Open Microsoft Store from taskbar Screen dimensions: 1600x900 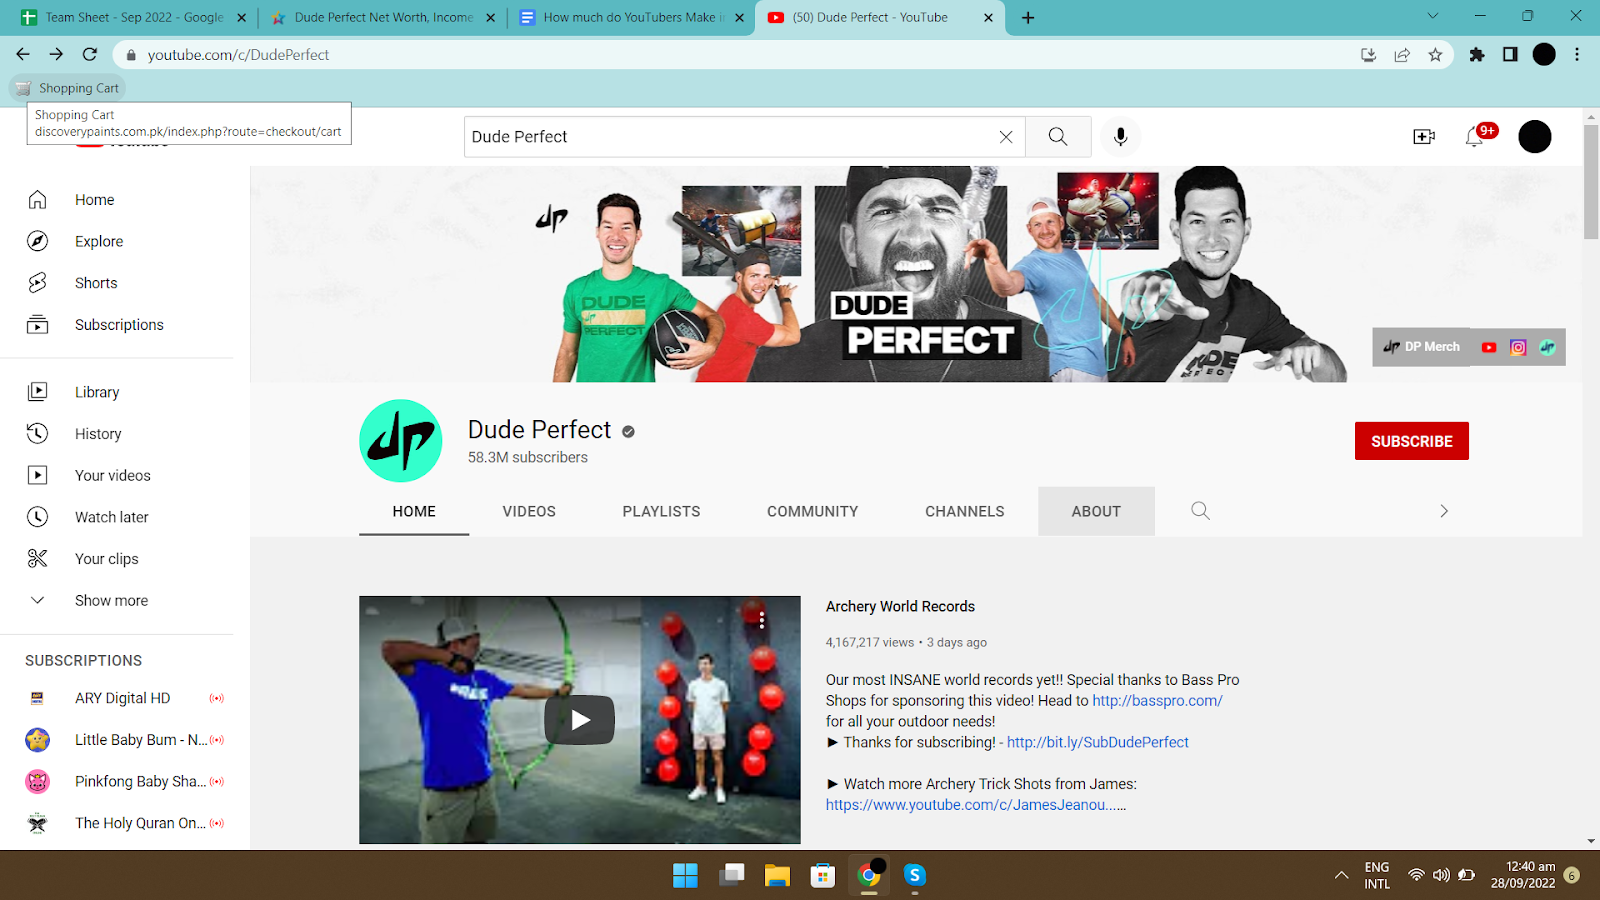click(823, 876)
